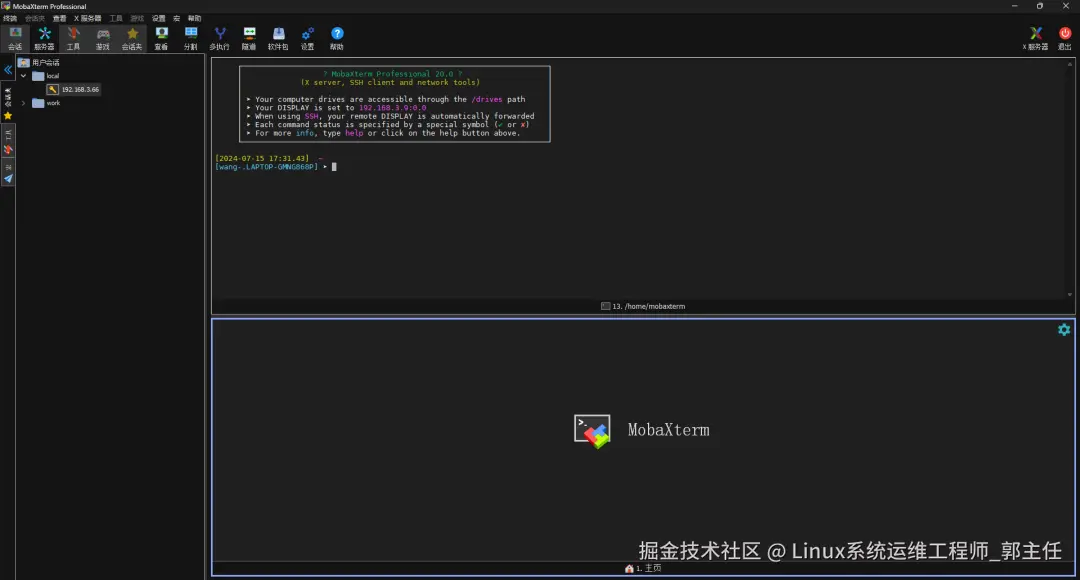The image size is (1080, 580).
Task: Open the 游戏 (Games) toolbar icon
Action: (x=103, y=39)
